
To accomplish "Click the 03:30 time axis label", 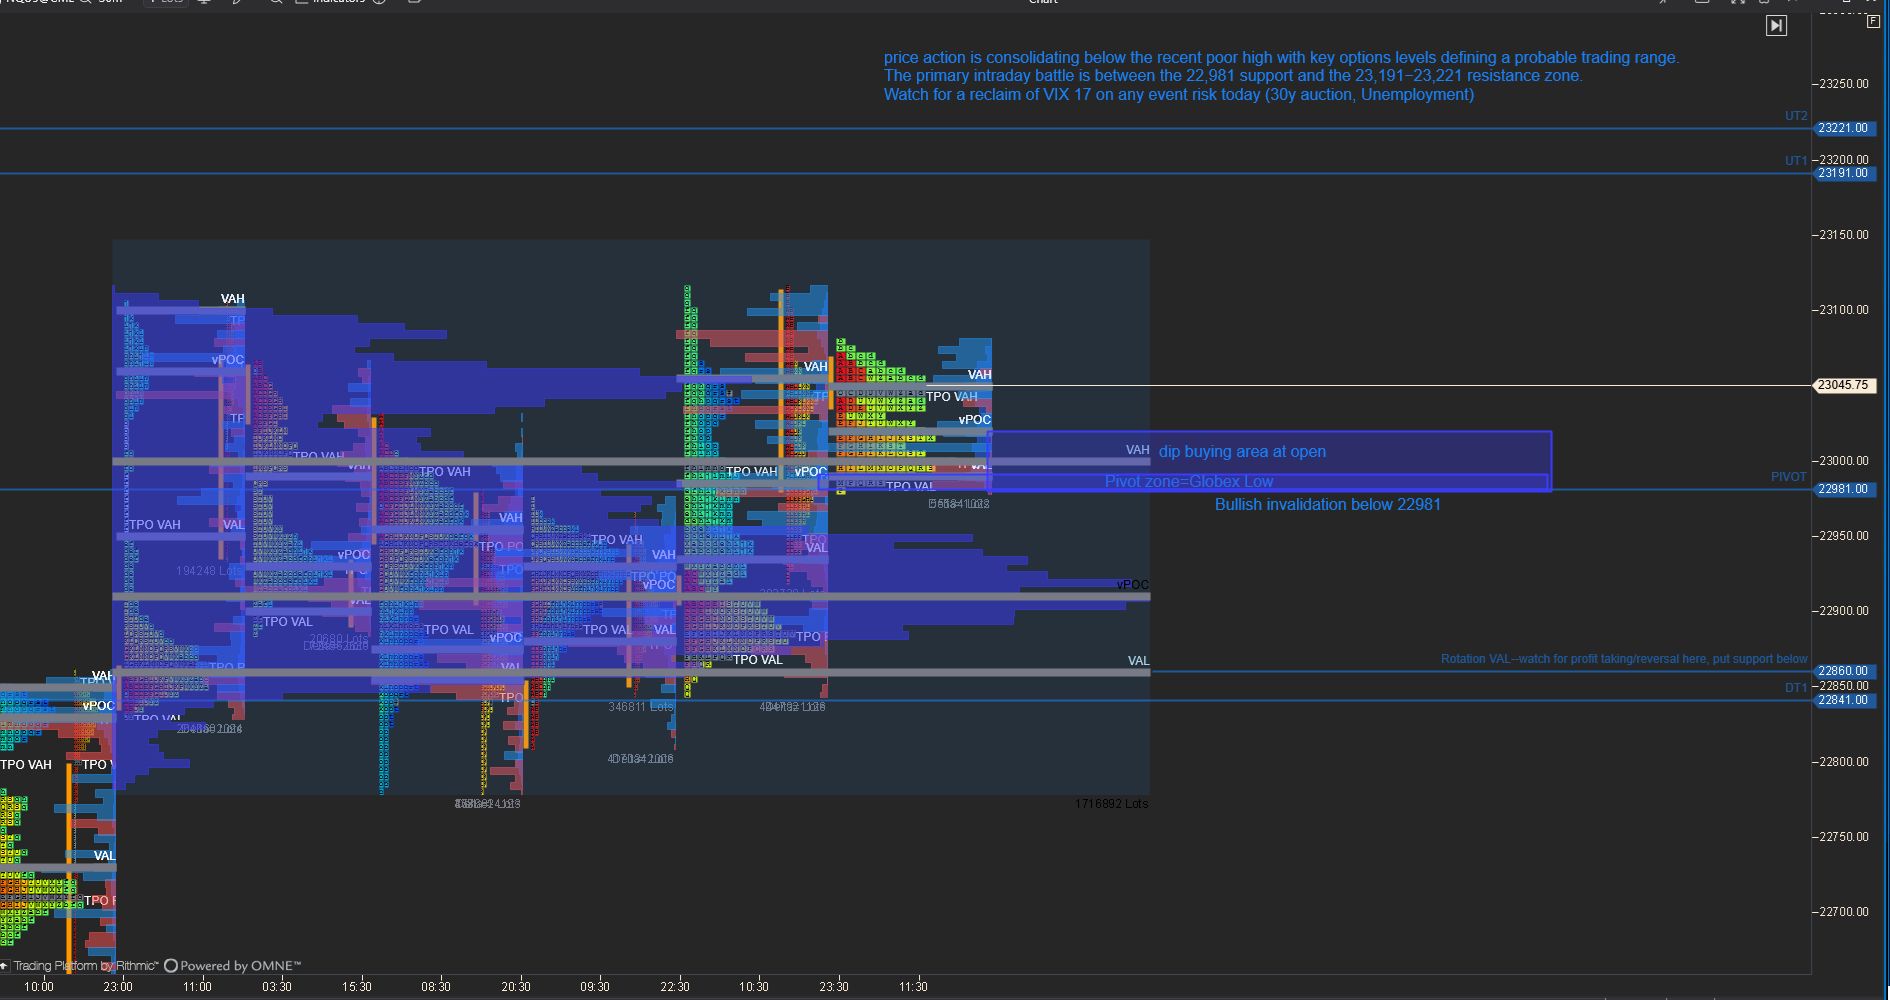I will [277, 987].
